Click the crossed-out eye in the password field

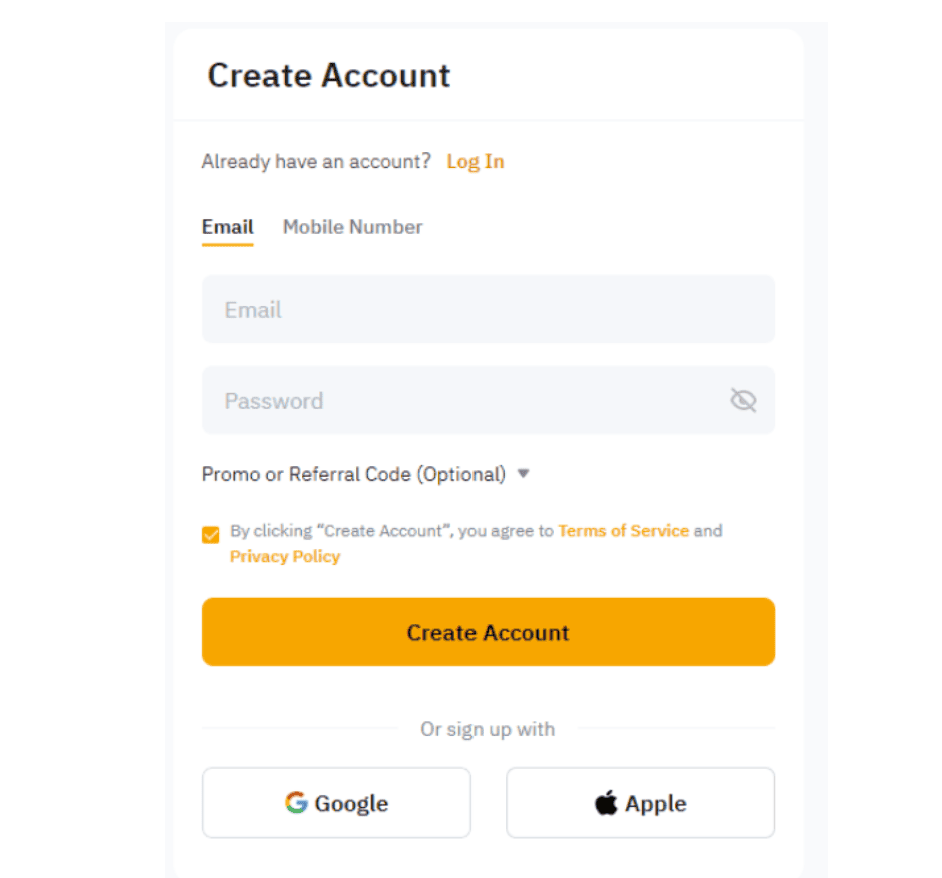[x=743, y=400]
